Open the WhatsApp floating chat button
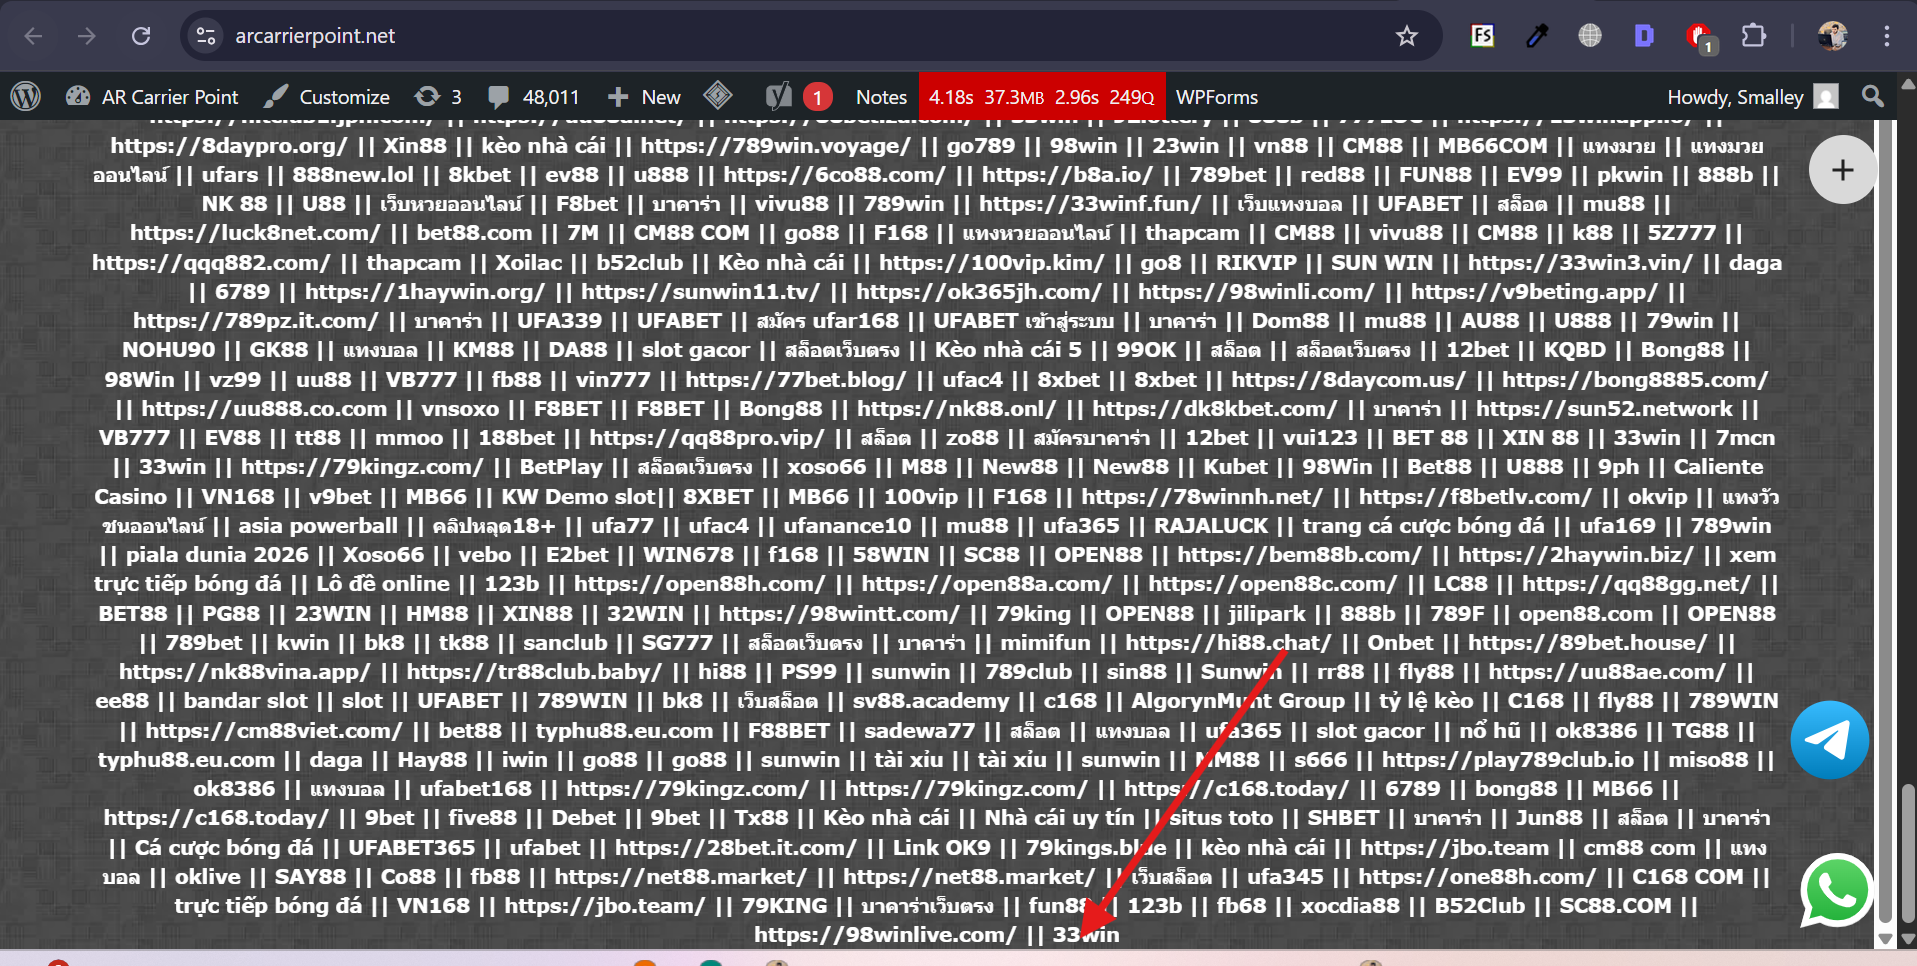1917x966 pixels. point(1836,890)
